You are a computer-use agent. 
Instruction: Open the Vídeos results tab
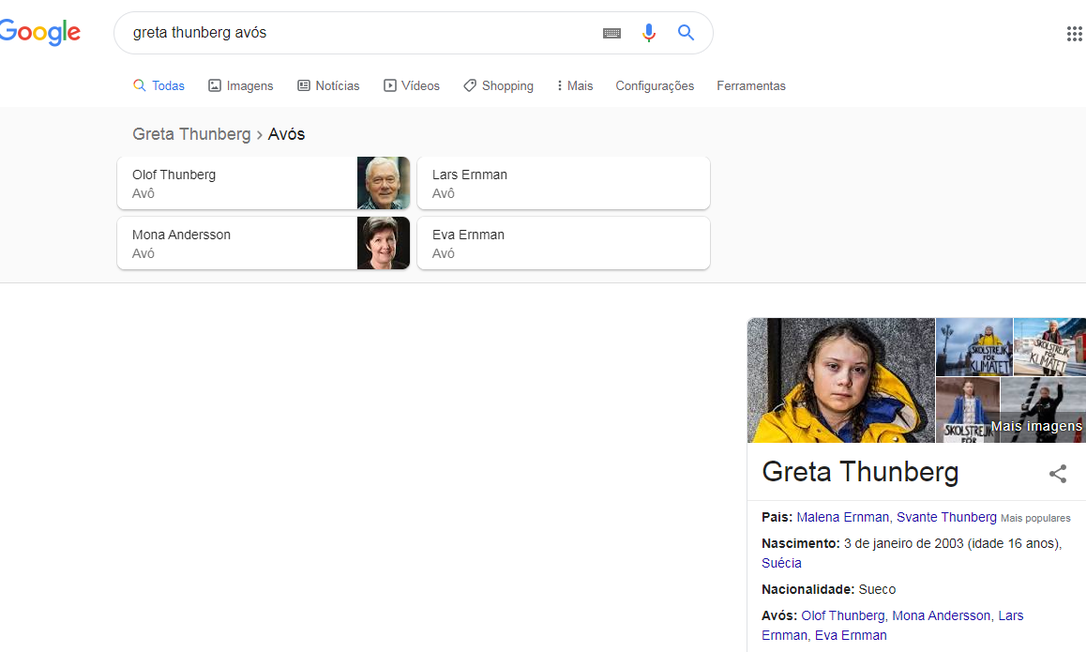(x=411, y=86)
